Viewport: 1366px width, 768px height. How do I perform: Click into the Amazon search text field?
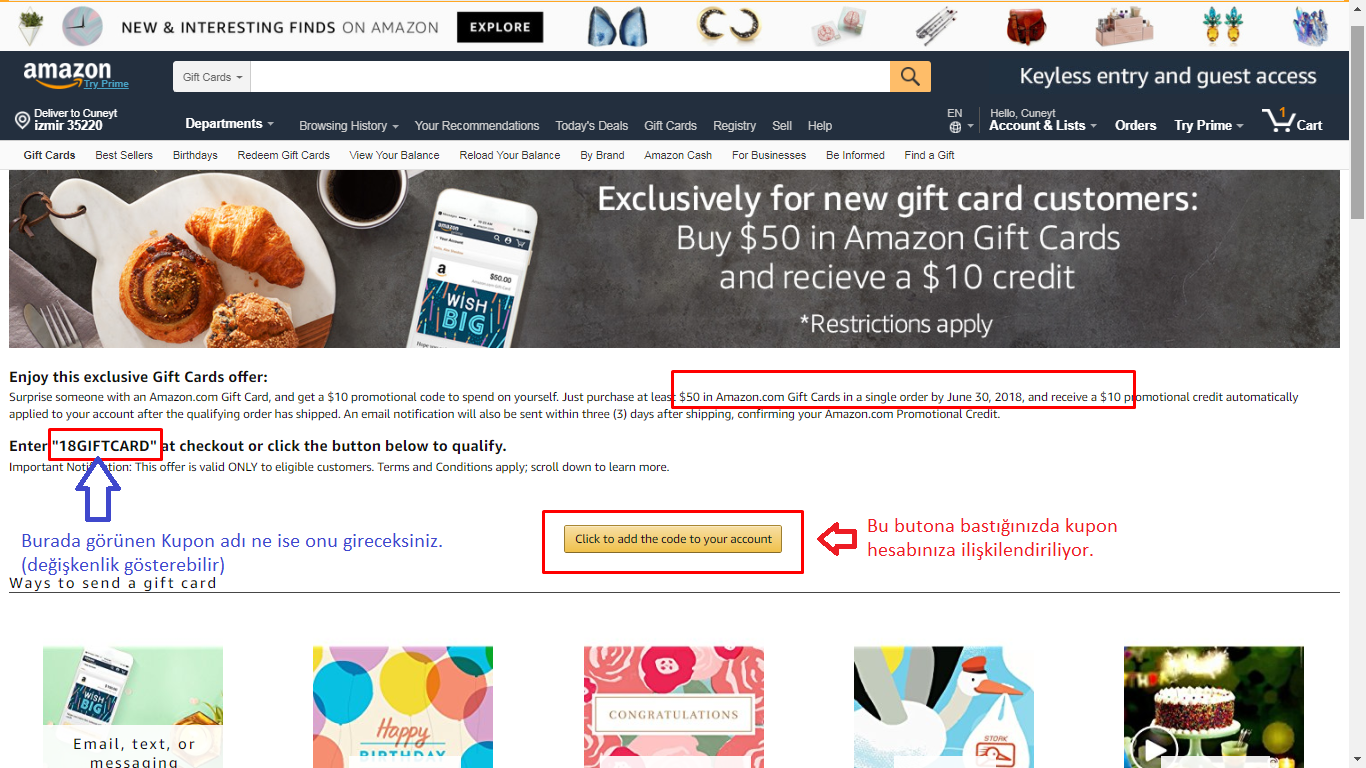point(570,77)
